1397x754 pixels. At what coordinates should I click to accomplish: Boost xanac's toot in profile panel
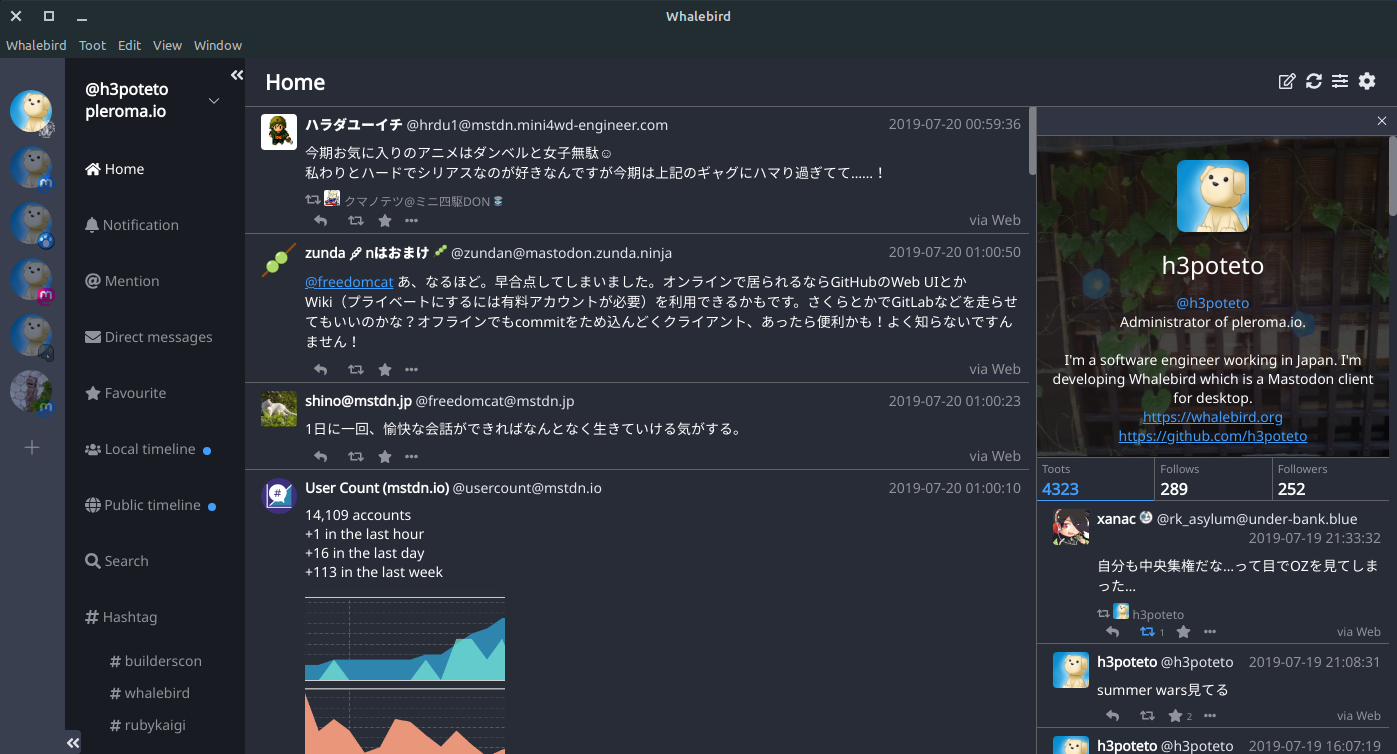click(x=1148, y=632)
